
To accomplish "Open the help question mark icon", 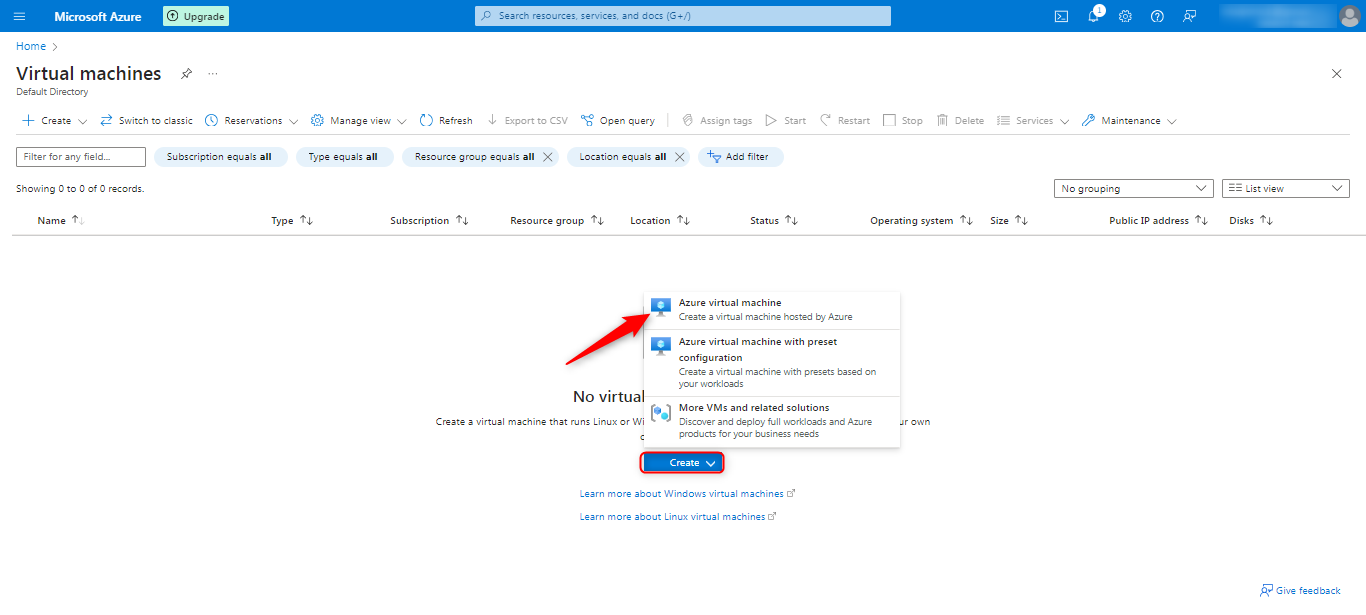I will point(1157,16).
